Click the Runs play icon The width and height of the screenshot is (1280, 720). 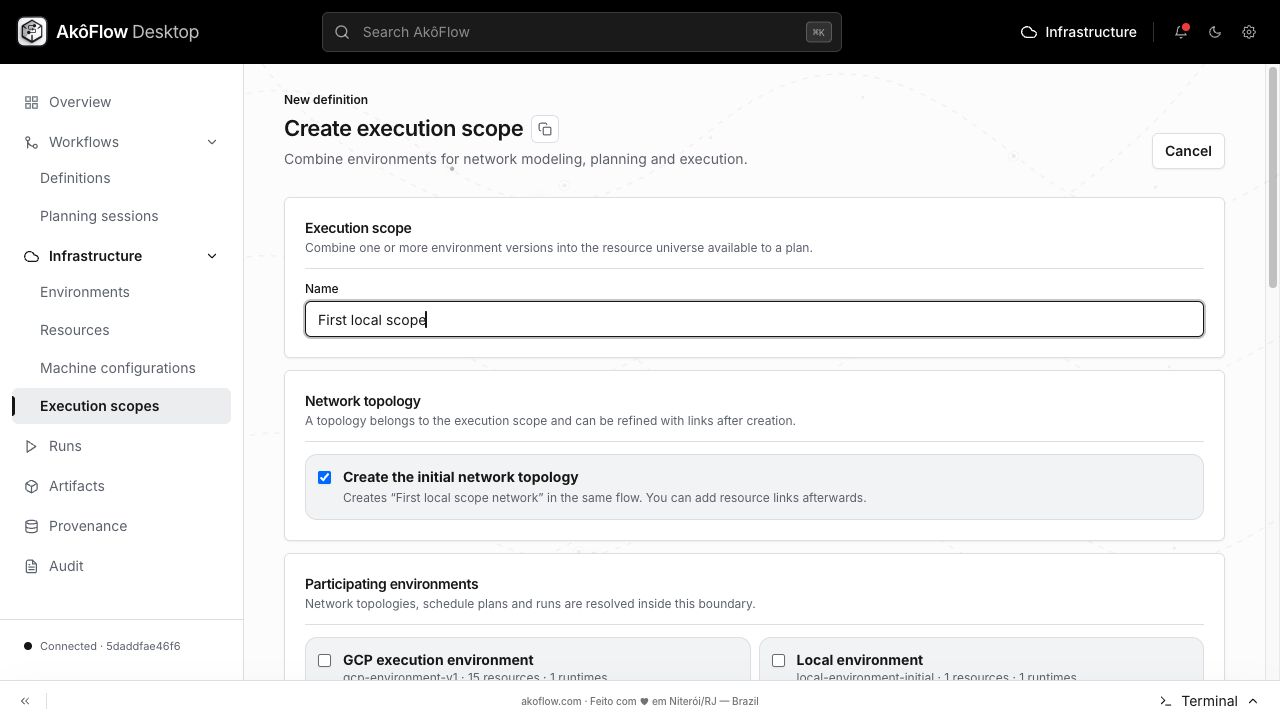[x=31, y=446]
